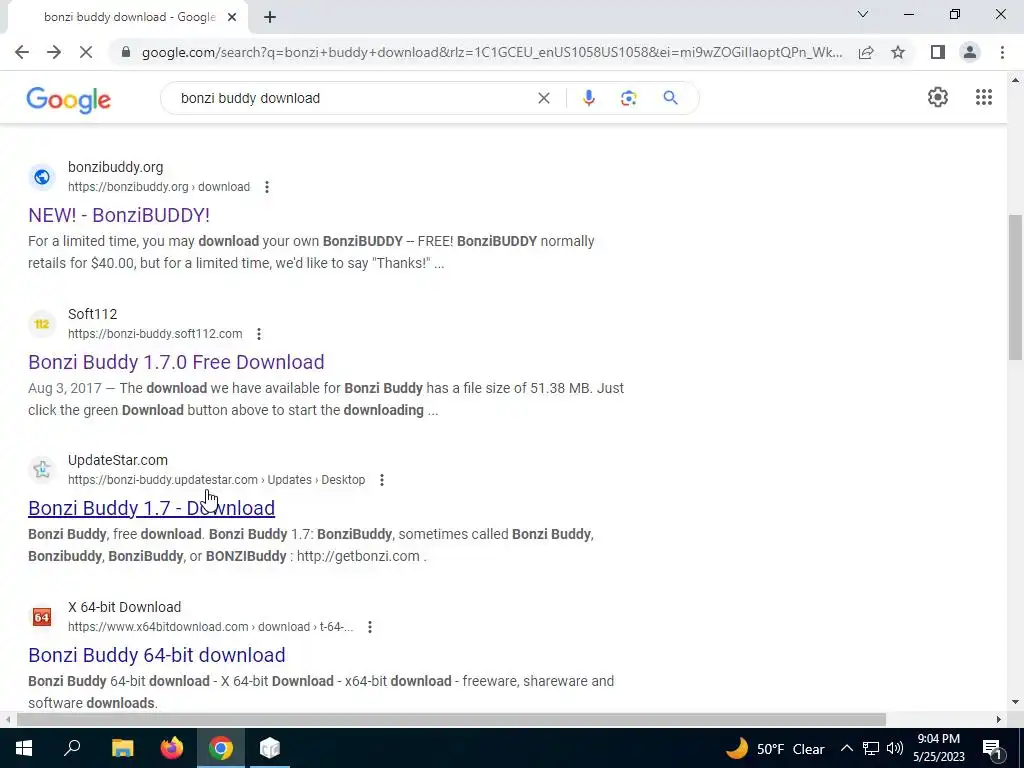Image resolution: width=1024 pixels, height=768 pixels.
Task: Show hidden system tray icons
Action: pyautogui.click(x=846, y=748)
